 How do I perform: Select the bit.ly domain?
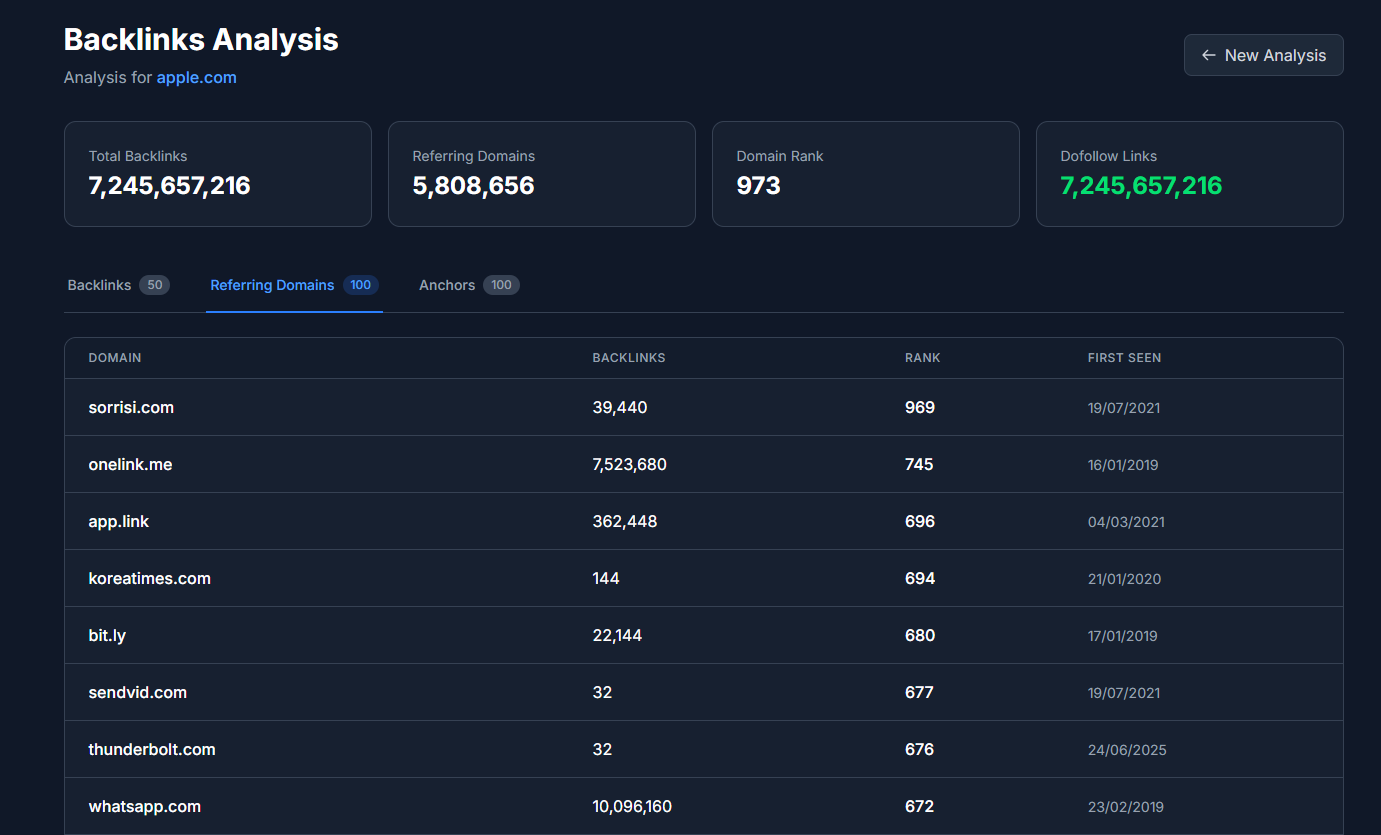point(107,635)
